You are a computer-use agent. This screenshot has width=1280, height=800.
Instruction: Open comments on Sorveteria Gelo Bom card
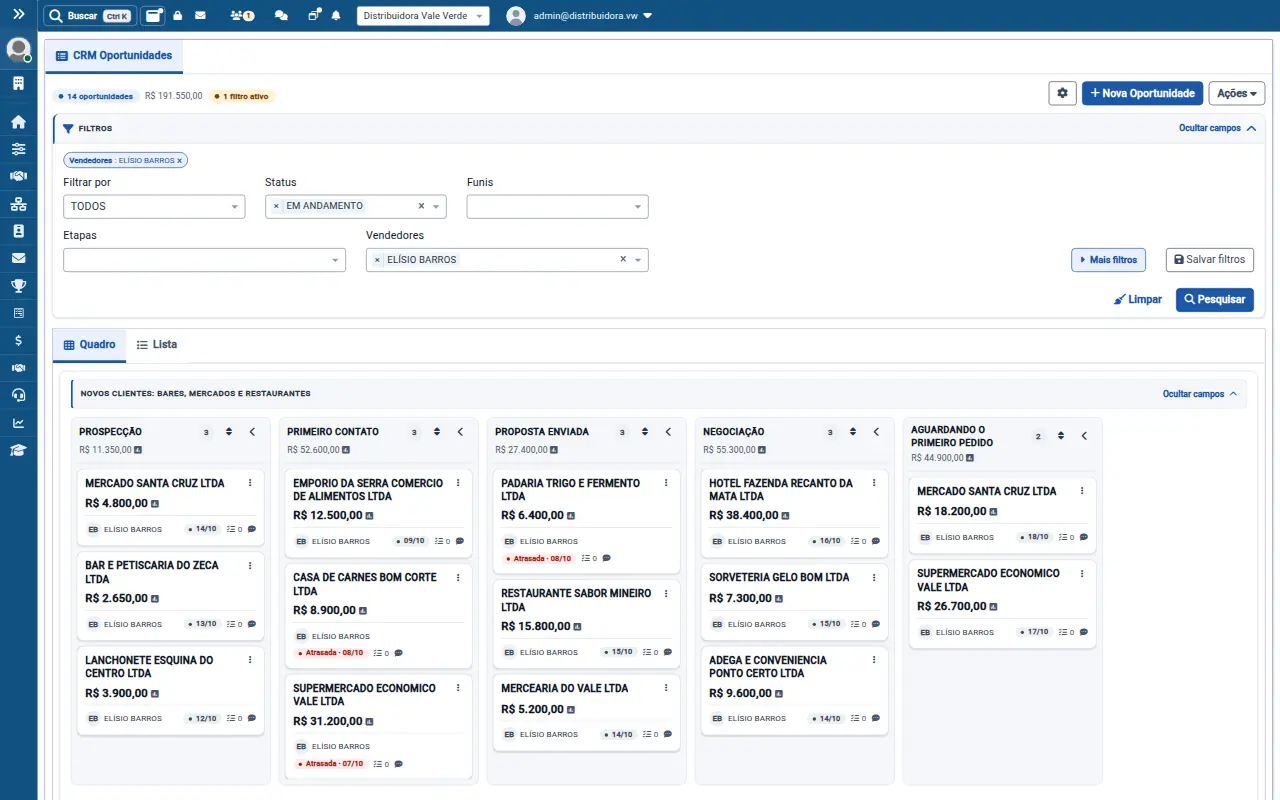876,624
